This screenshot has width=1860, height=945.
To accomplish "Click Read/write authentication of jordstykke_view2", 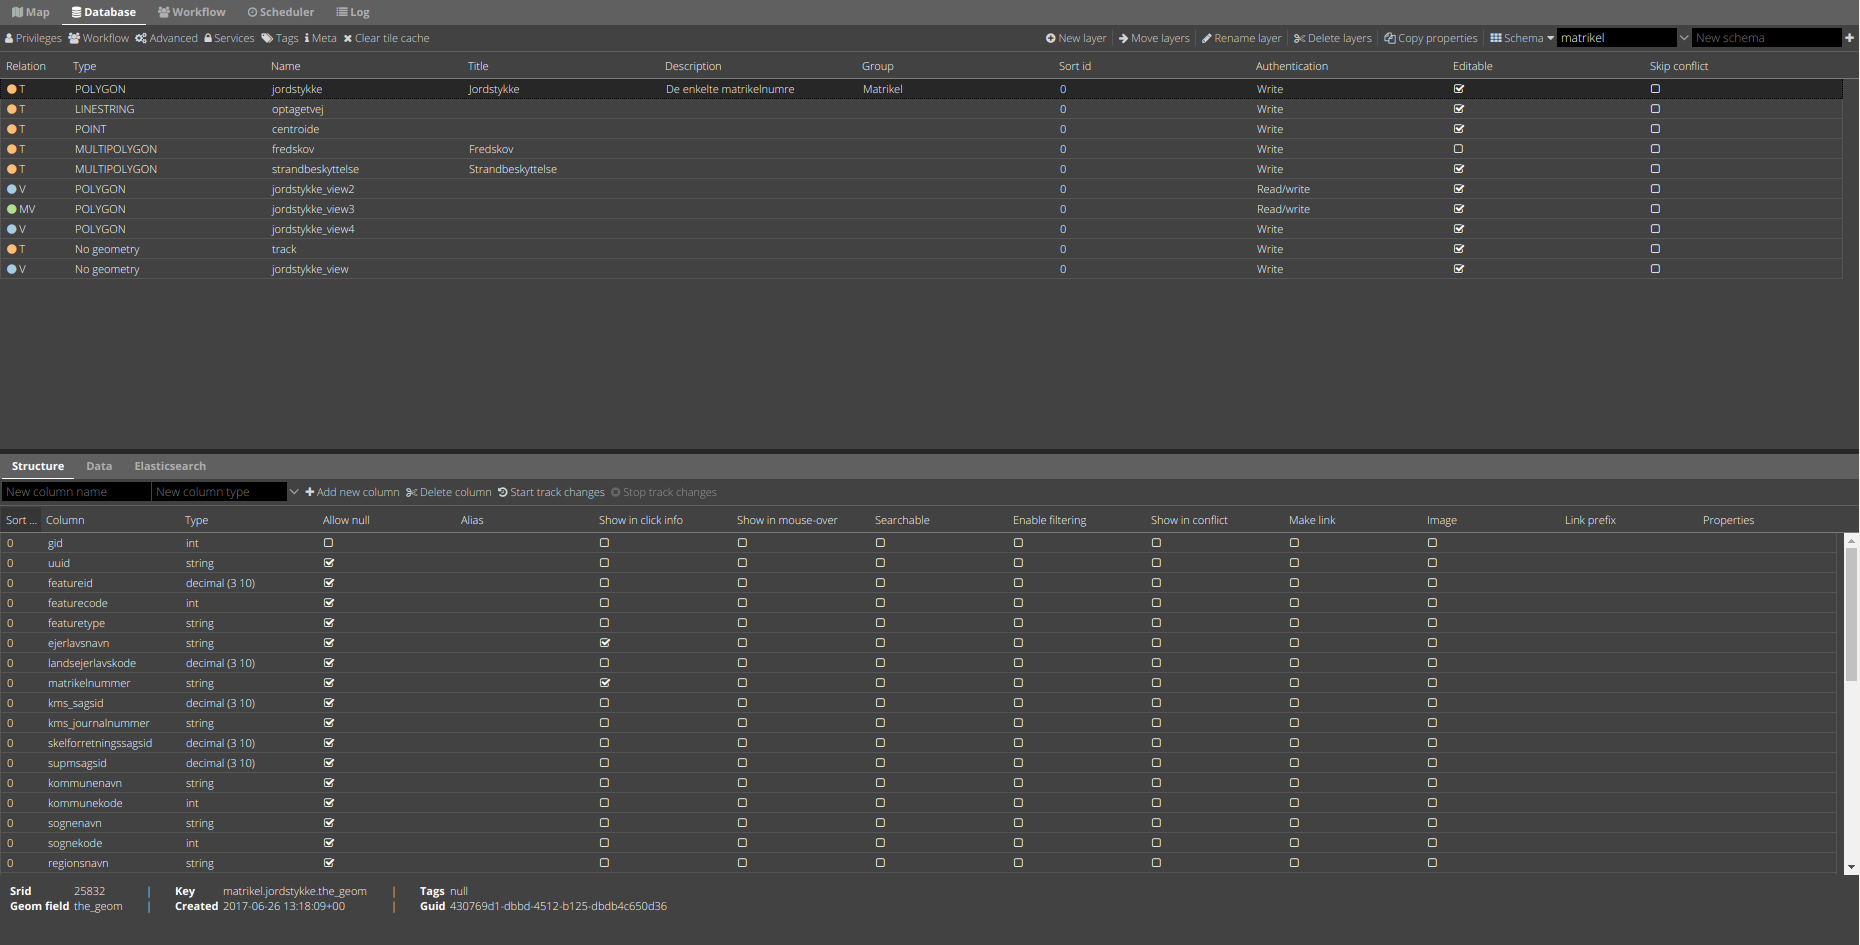I will [1283, 189].
